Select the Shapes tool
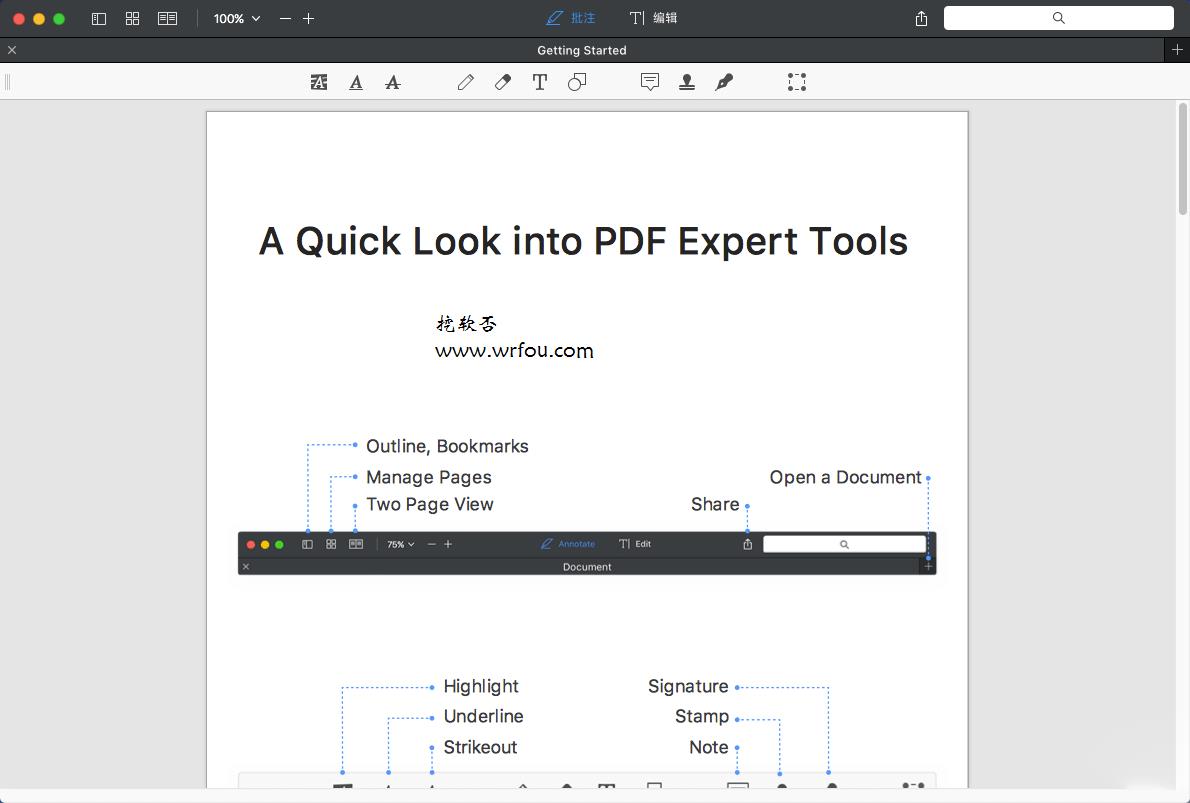This screenshot has width=1190, height=803. 577,83
